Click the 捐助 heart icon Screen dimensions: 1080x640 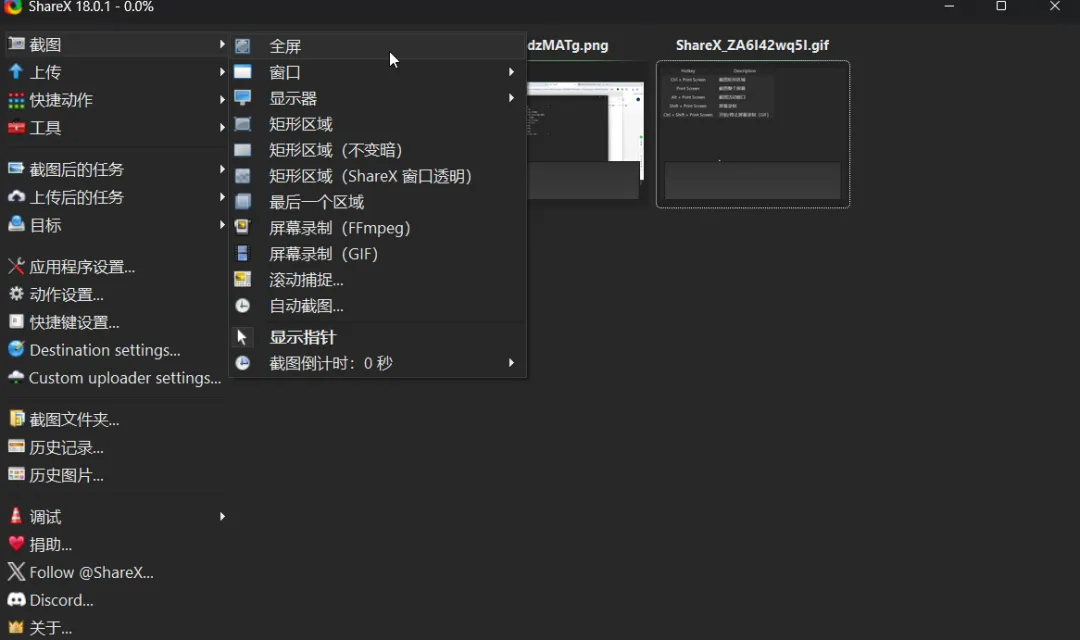pyautogui.click(x=16, y=544)
